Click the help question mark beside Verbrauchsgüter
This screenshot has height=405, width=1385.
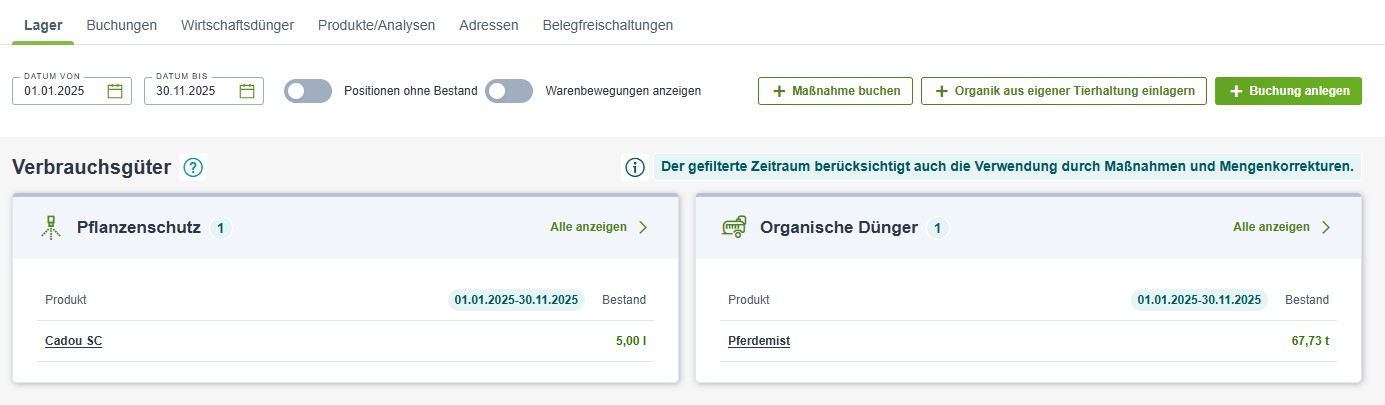(194, 168)
